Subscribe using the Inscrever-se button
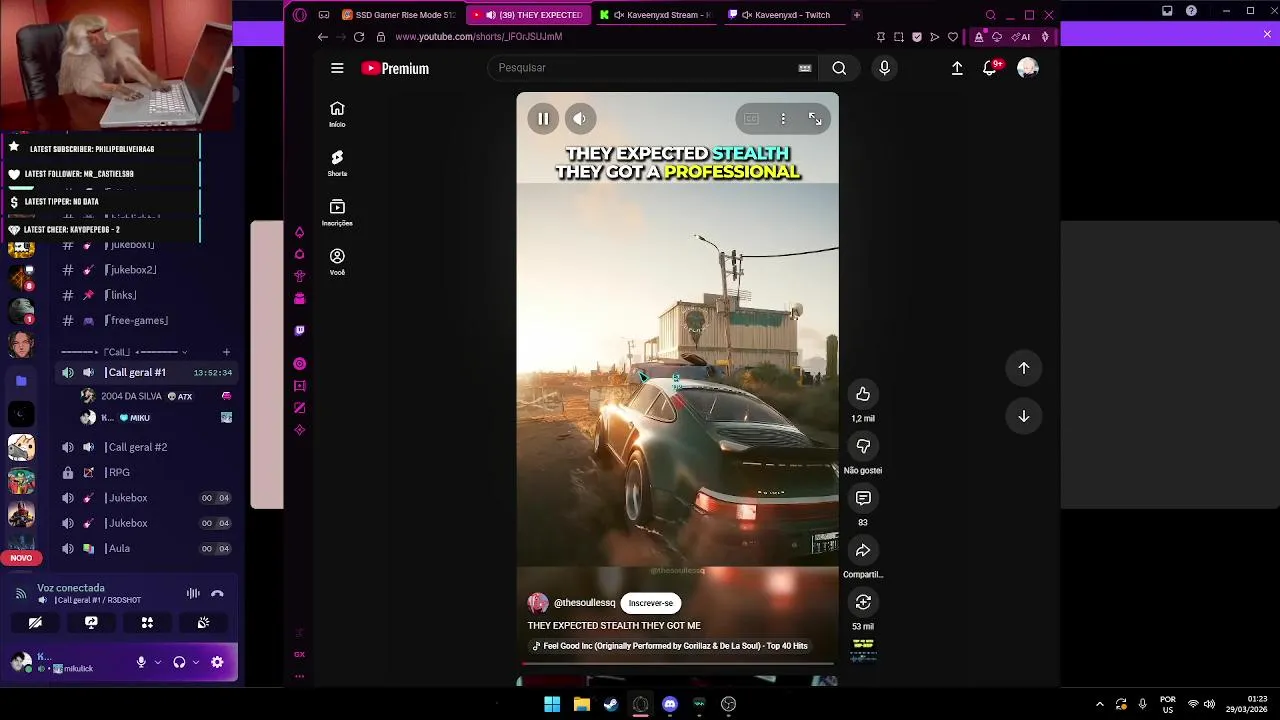The width and height of the screenshot is (1280, 720). coord(651,603)
